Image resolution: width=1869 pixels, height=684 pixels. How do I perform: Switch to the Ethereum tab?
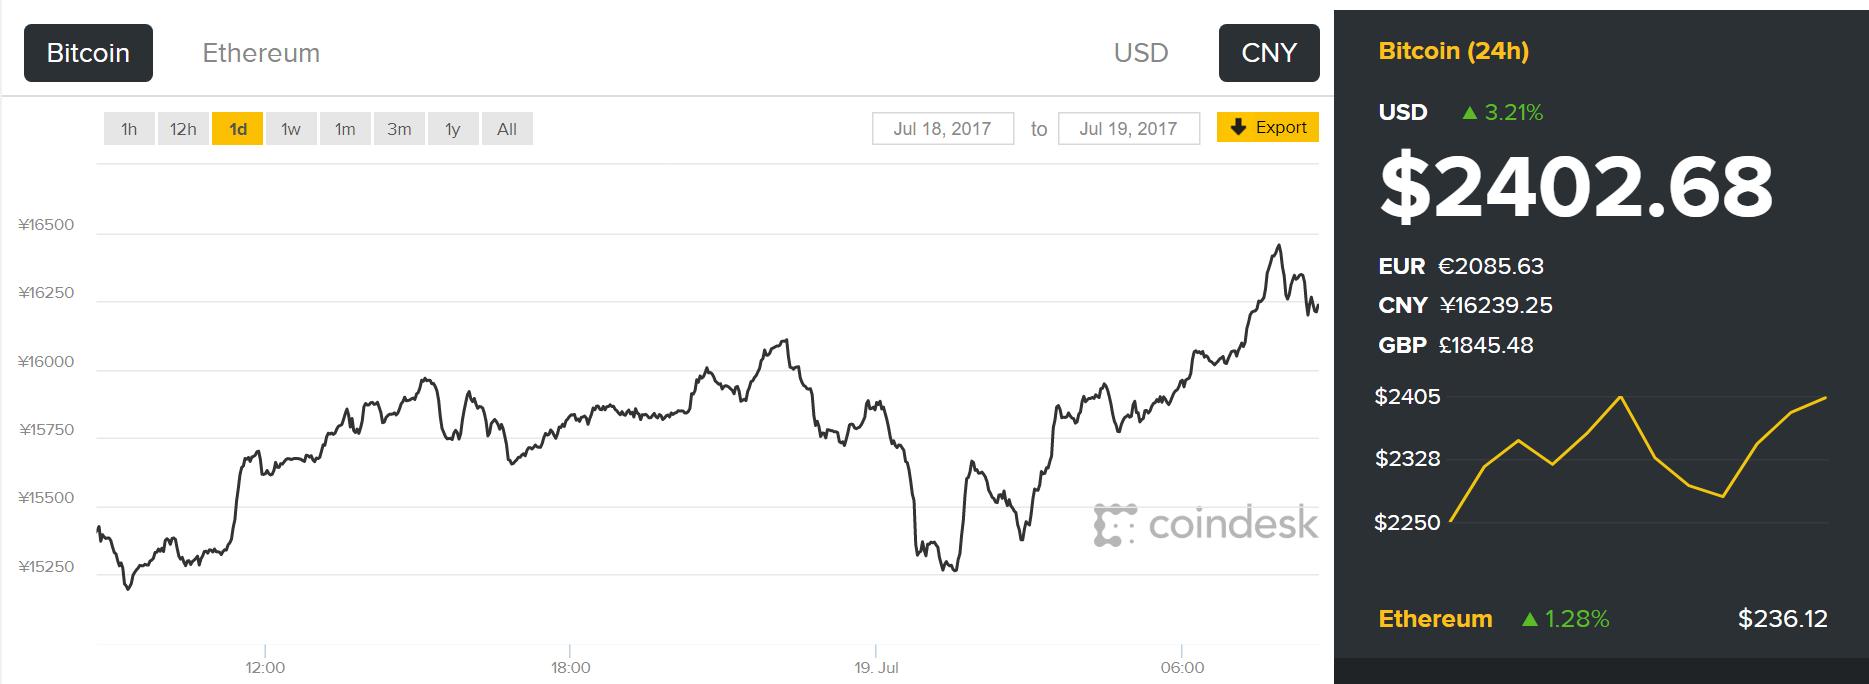(x=261, y=53)
